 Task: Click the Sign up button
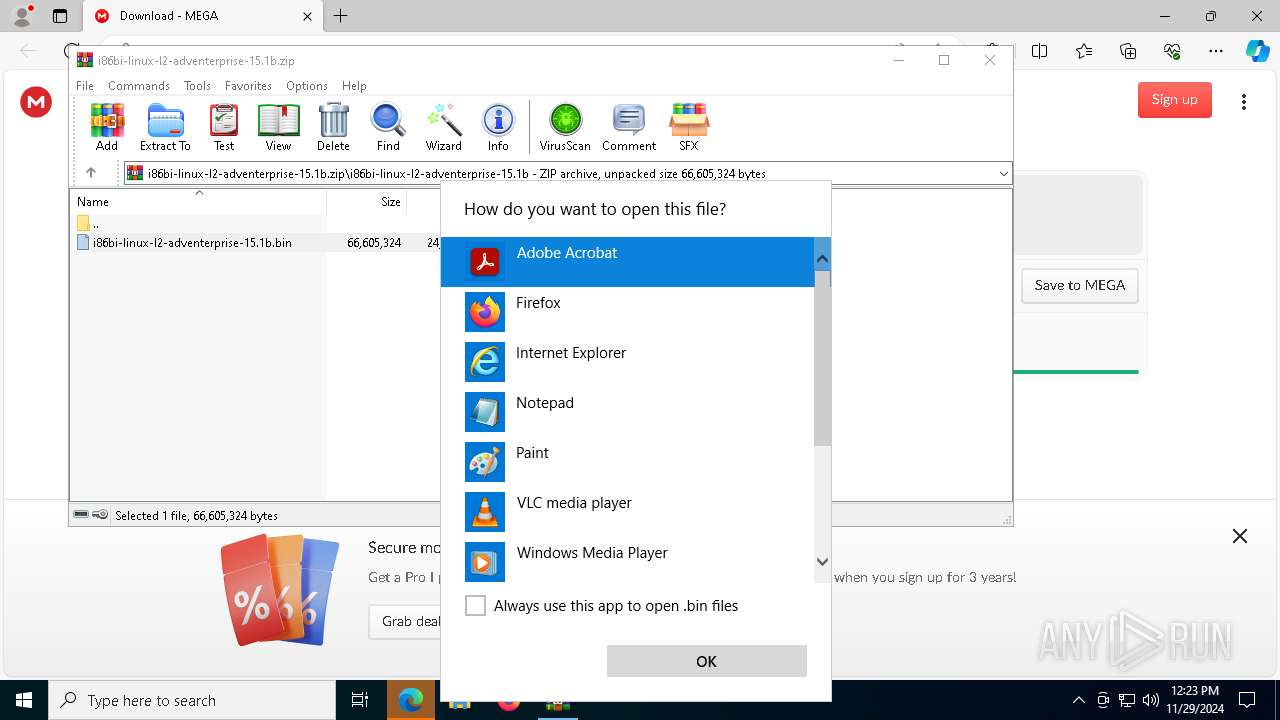pos(1174,99)
